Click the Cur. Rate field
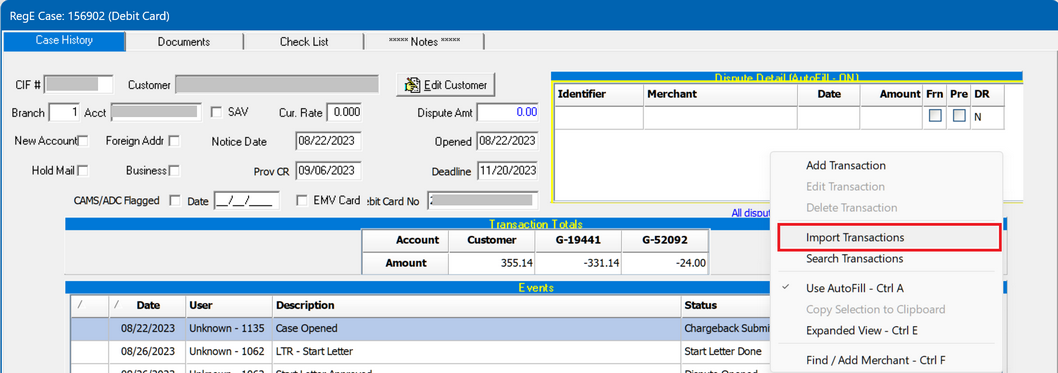 (344, 112)
